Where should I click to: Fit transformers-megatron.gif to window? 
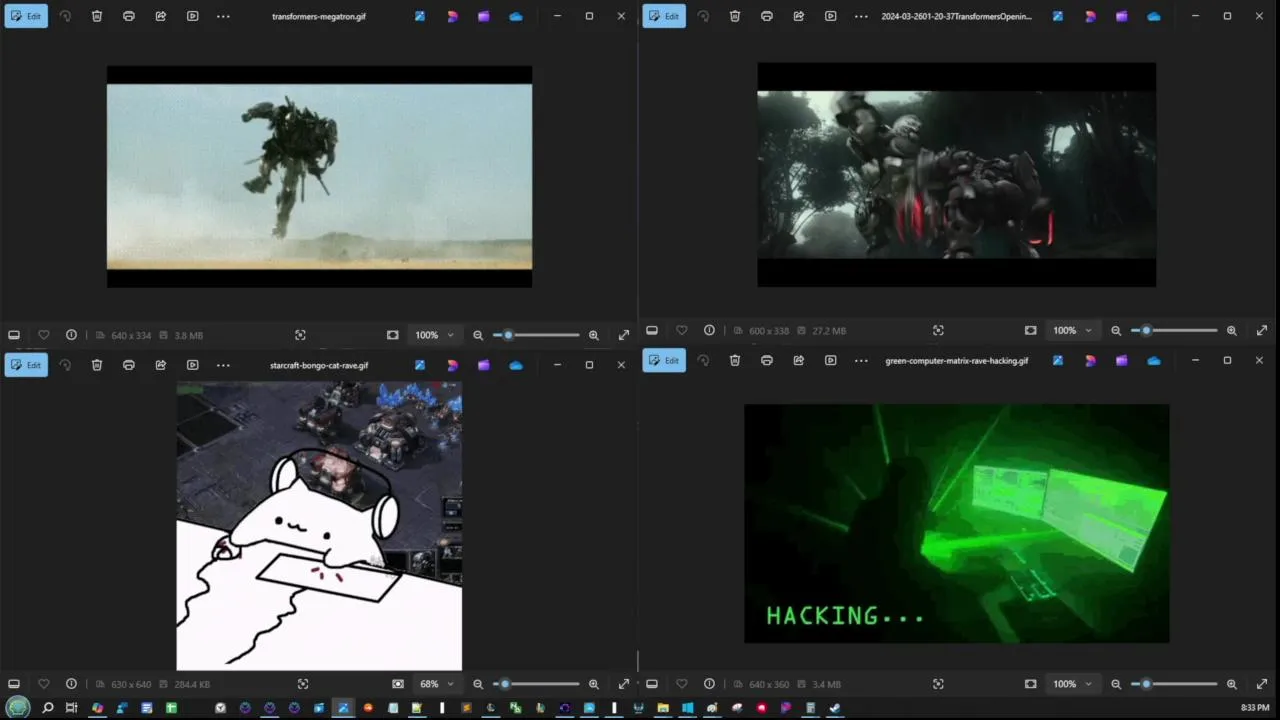point(392,335)
